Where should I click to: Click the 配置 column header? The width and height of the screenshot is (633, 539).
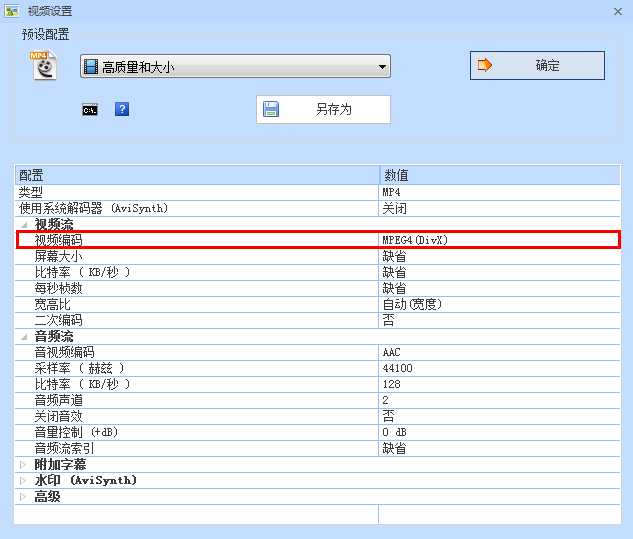[x=197, y=175]
